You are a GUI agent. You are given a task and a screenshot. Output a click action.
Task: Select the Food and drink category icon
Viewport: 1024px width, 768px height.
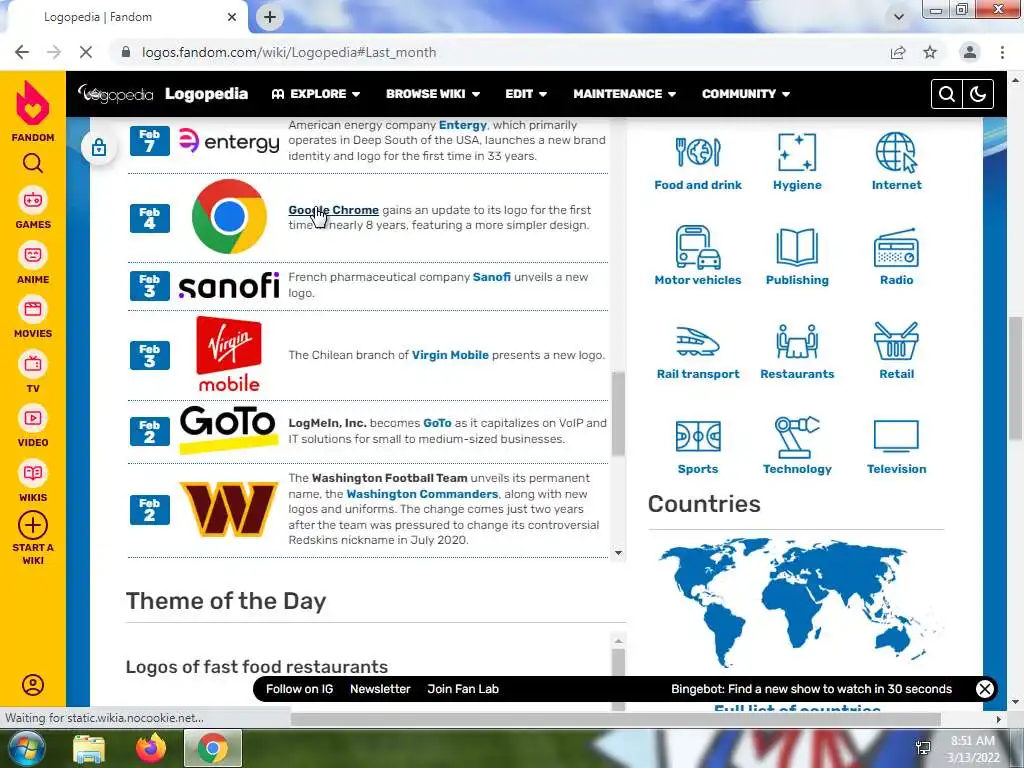tap(697, 152)
